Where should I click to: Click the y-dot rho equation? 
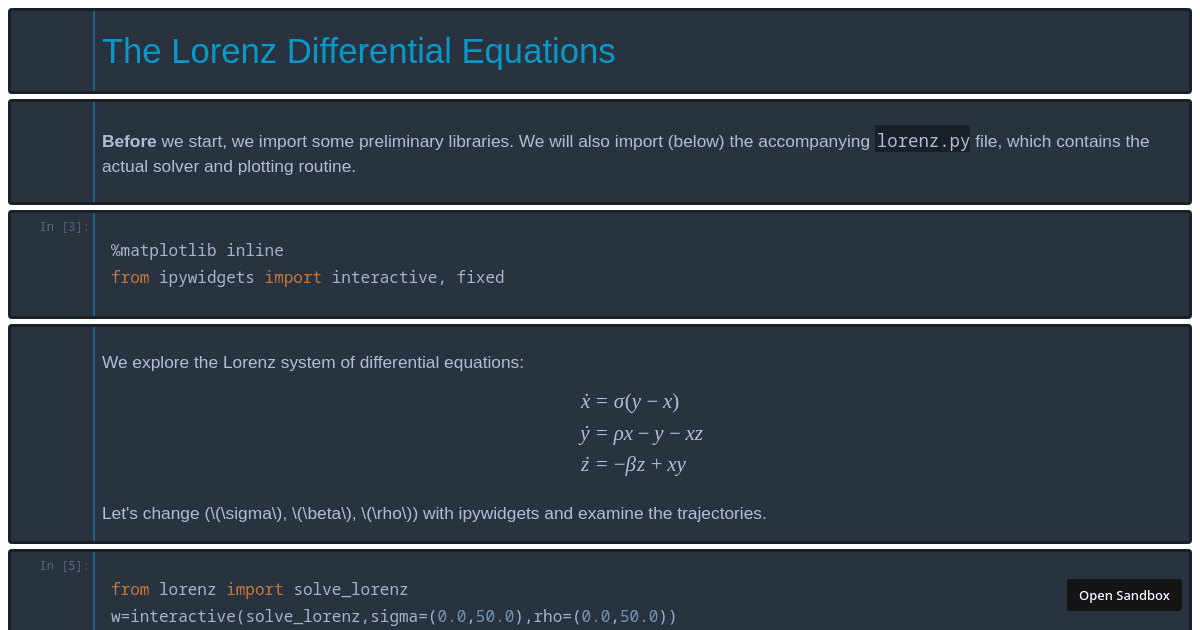(641, 433)
